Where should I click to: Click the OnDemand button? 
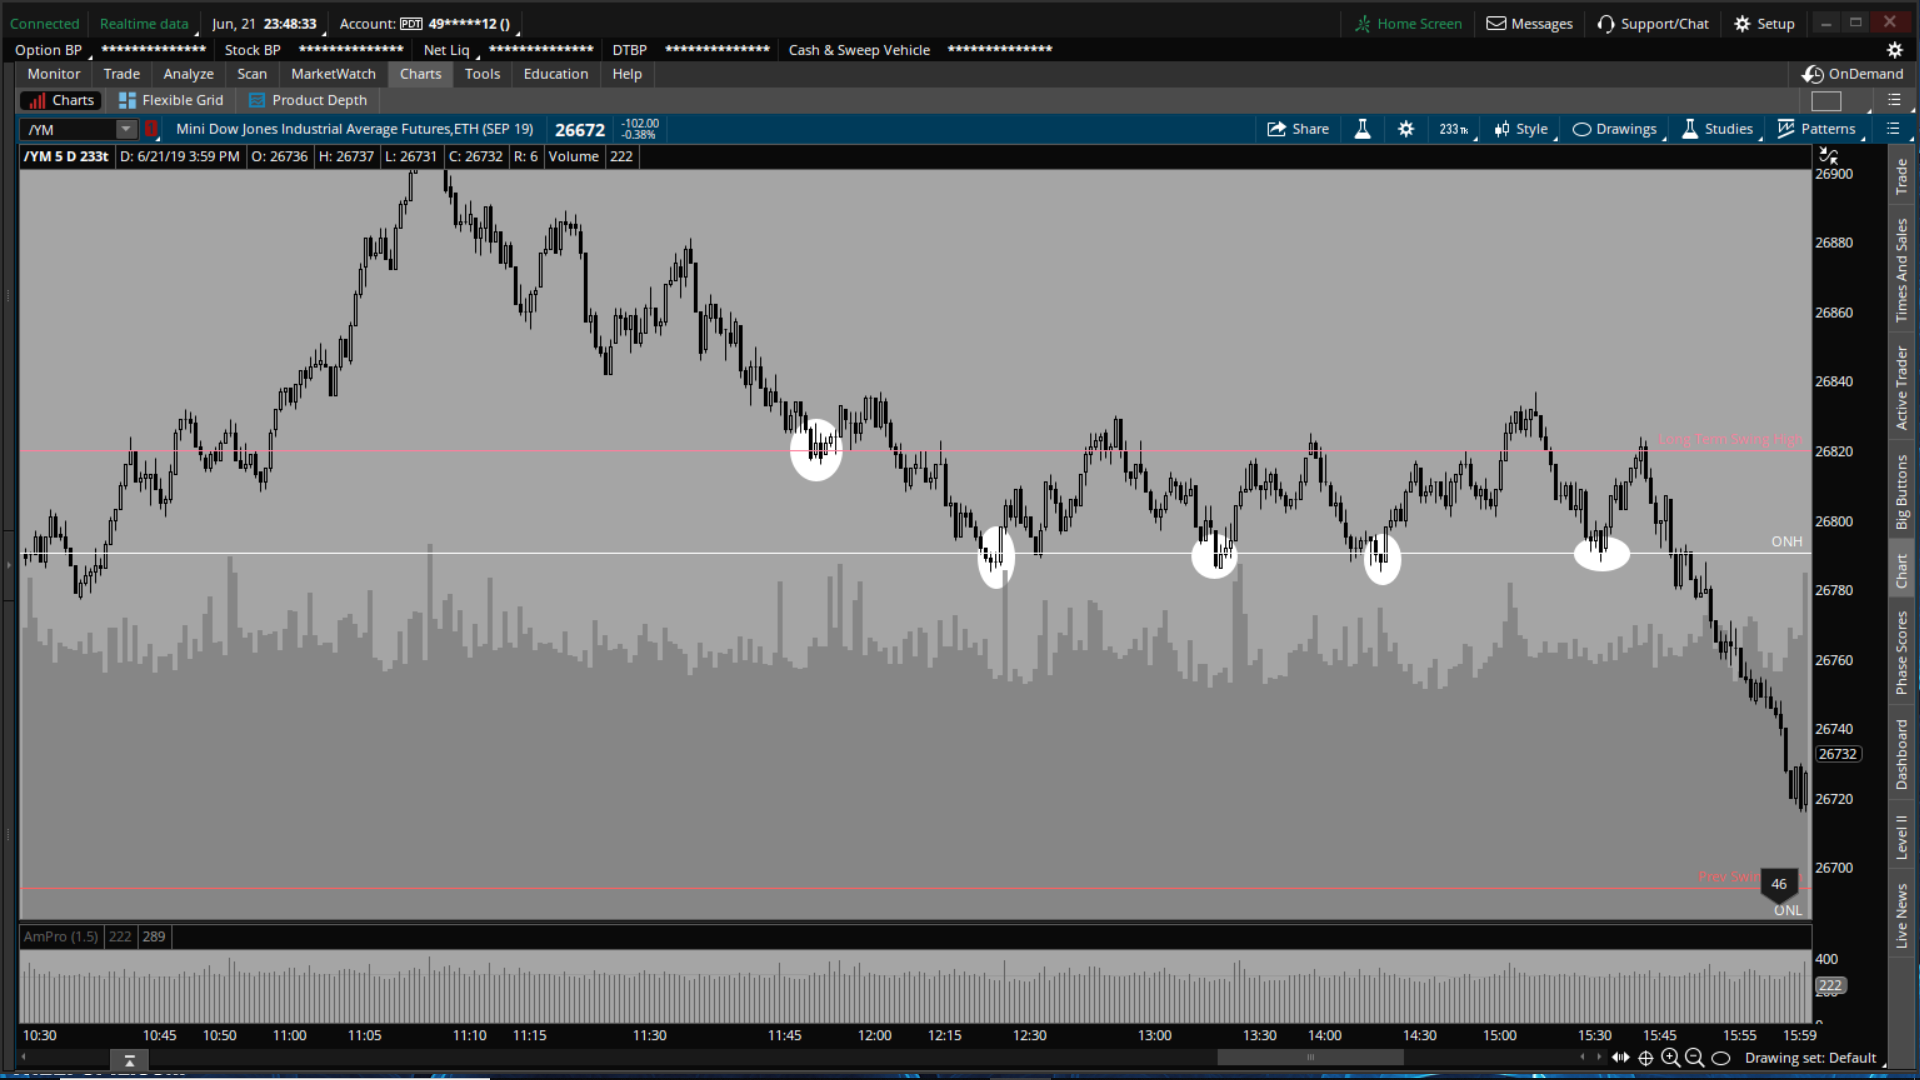coord(1853,74)
